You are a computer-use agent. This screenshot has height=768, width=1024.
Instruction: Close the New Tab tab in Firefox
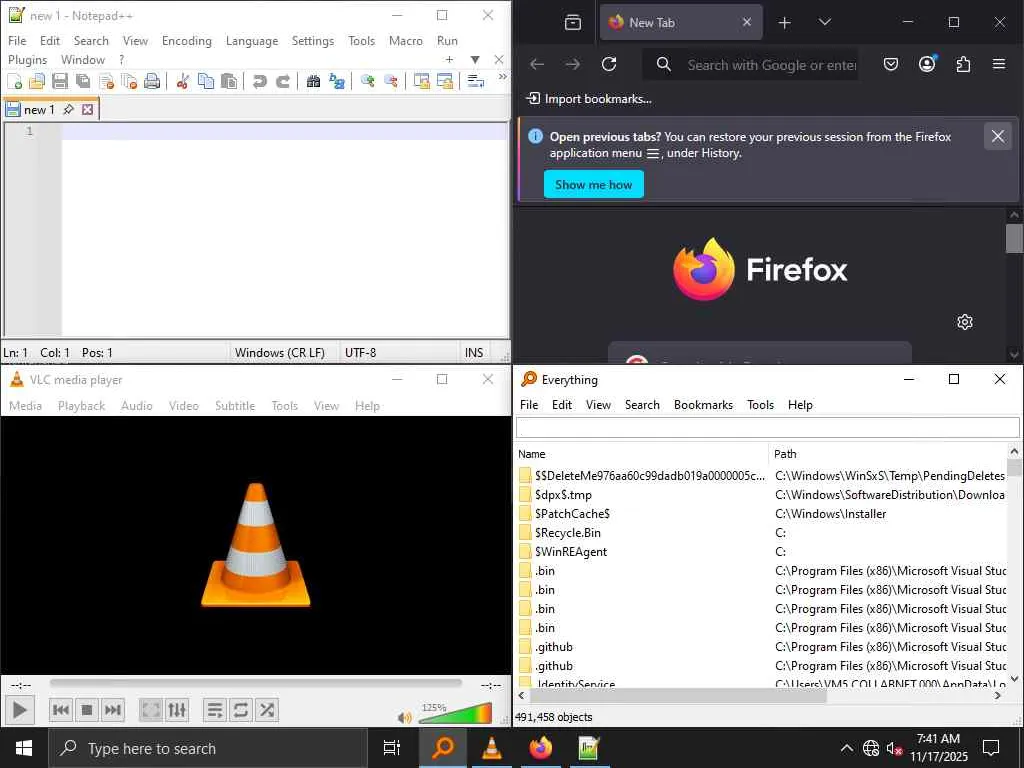pos(746,22)
